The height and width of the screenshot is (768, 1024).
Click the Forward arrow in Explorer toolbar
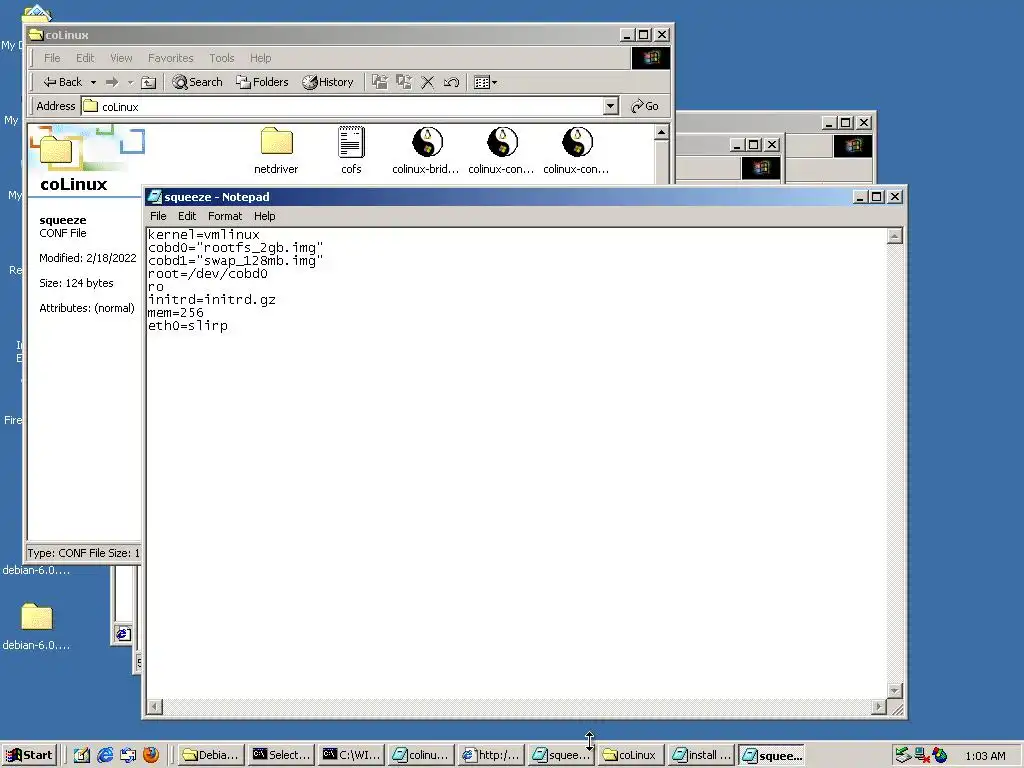point(112,82)
